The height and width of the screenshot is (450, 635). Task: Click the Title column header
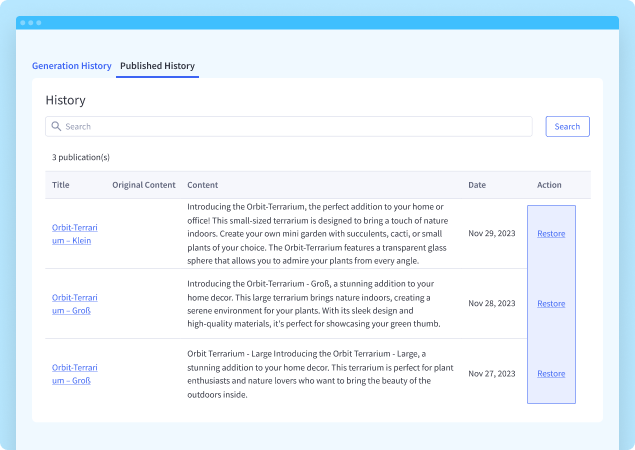(x=61, y=185)
